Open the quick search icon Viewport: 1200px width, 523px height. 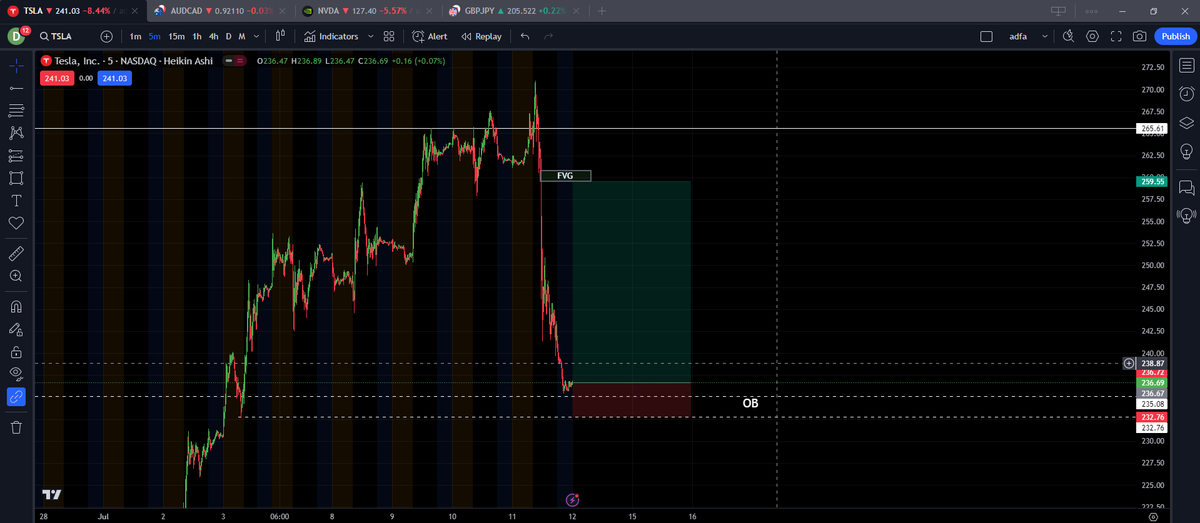click(x=1068, y=36)
